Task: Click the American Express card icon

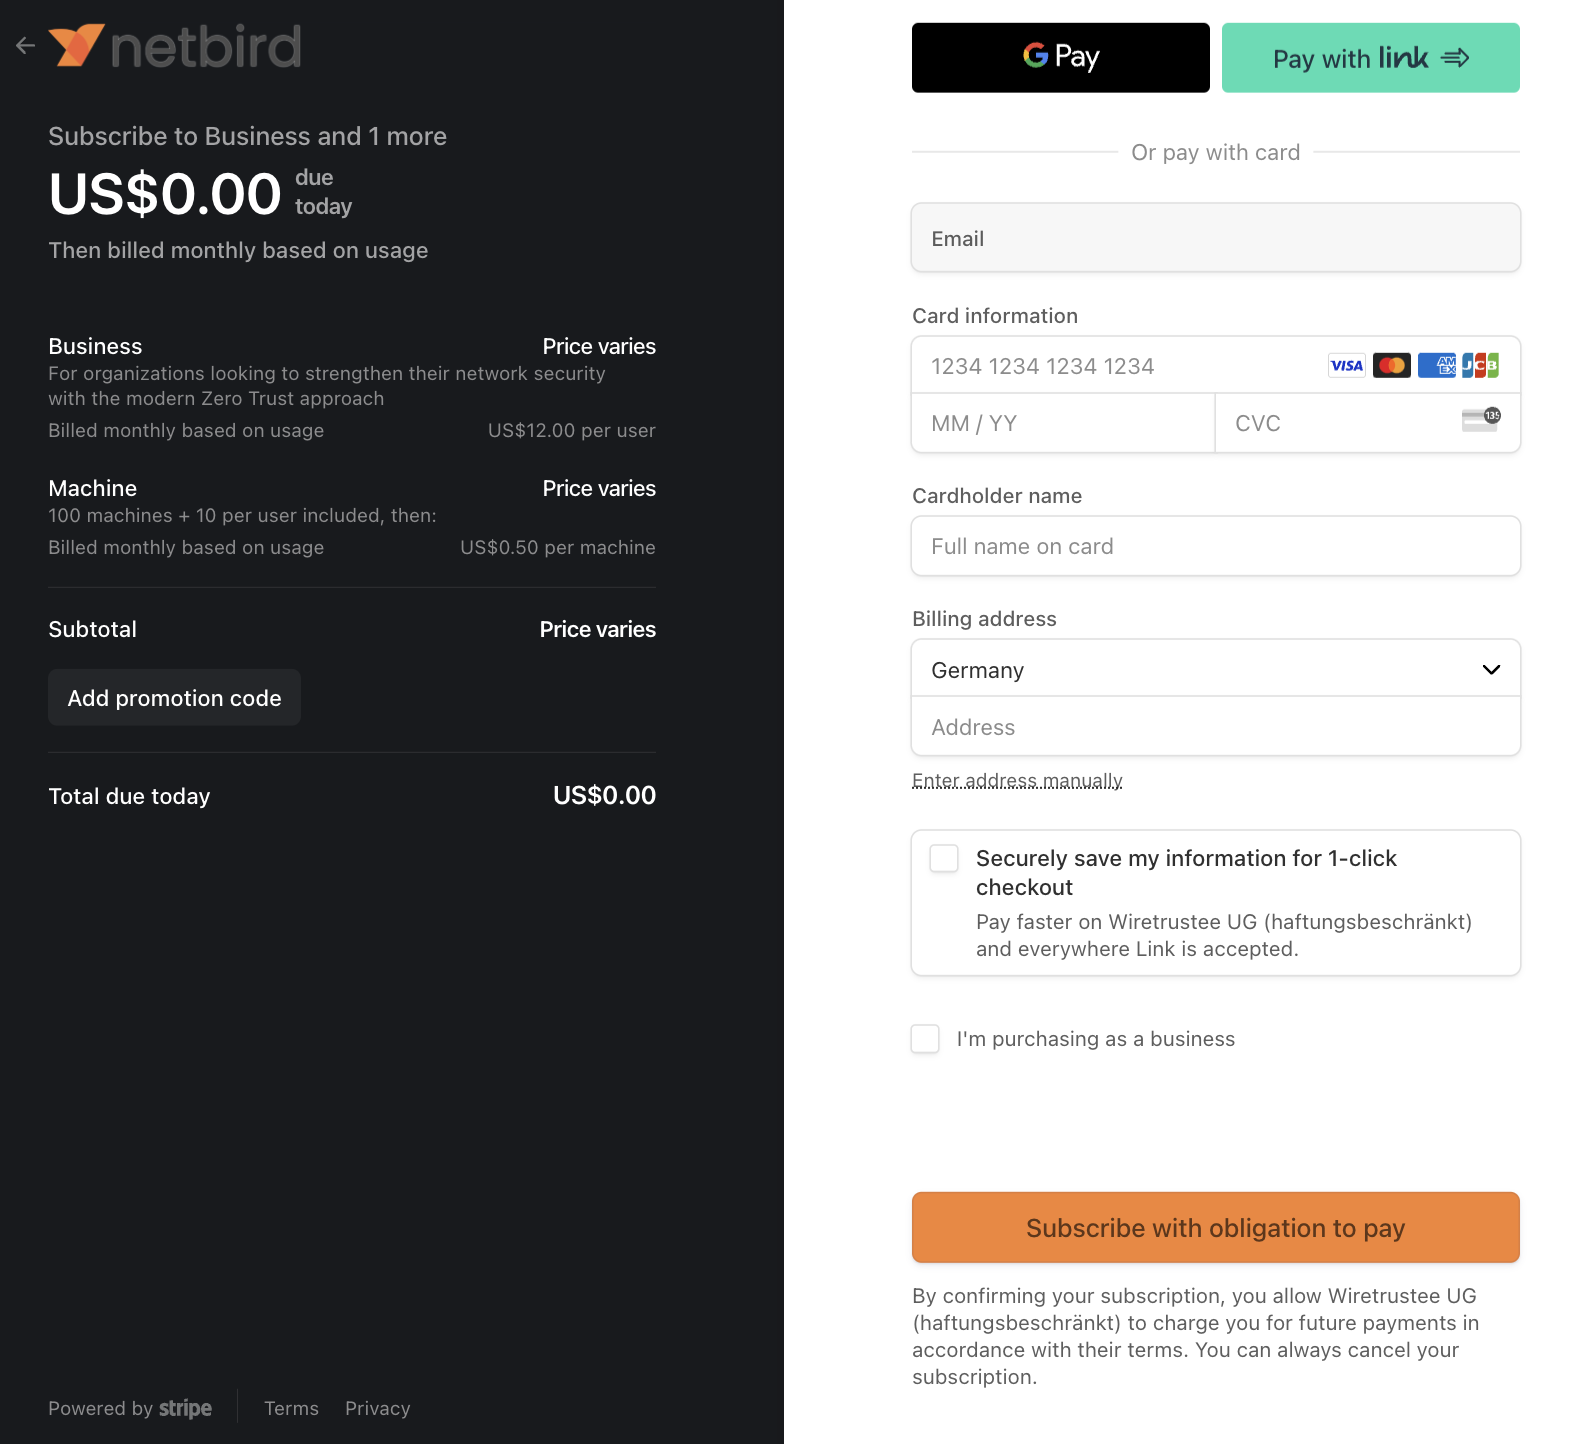Action: 1436,365
